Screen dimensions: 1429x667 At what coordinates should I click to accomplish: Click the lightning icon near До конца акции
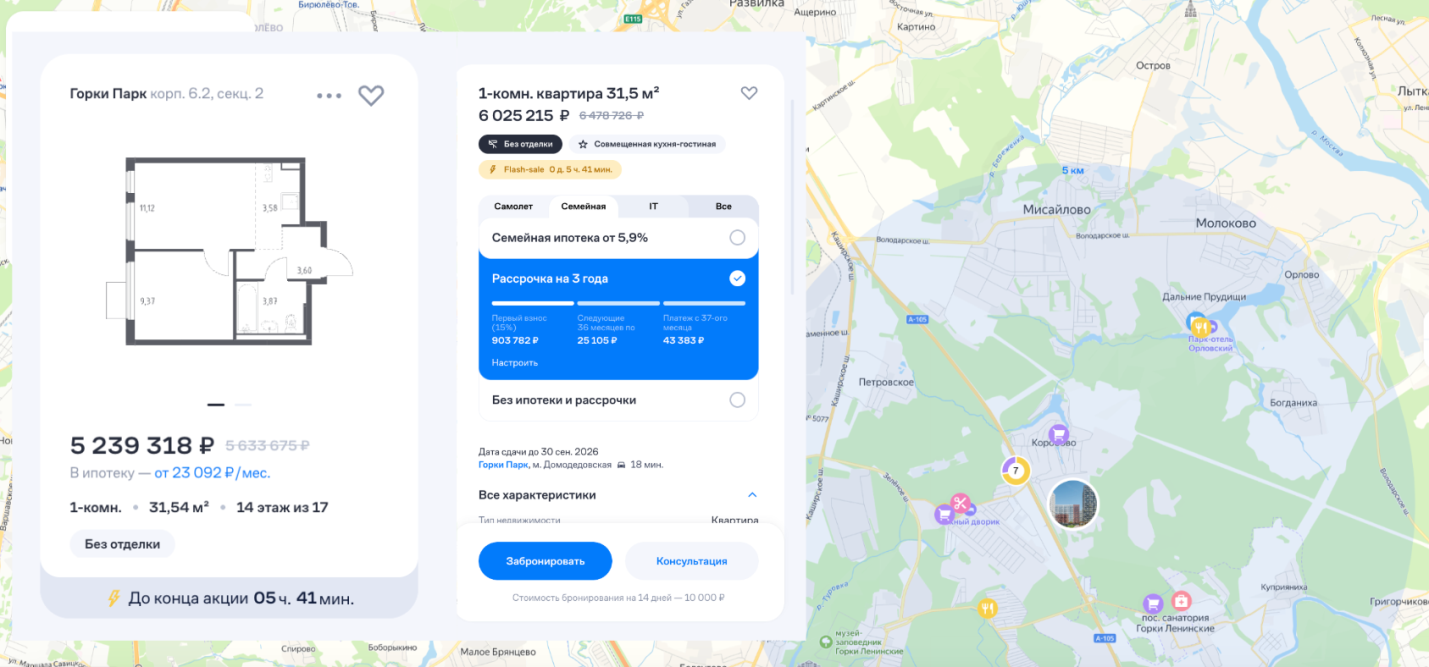coord(114,598)
